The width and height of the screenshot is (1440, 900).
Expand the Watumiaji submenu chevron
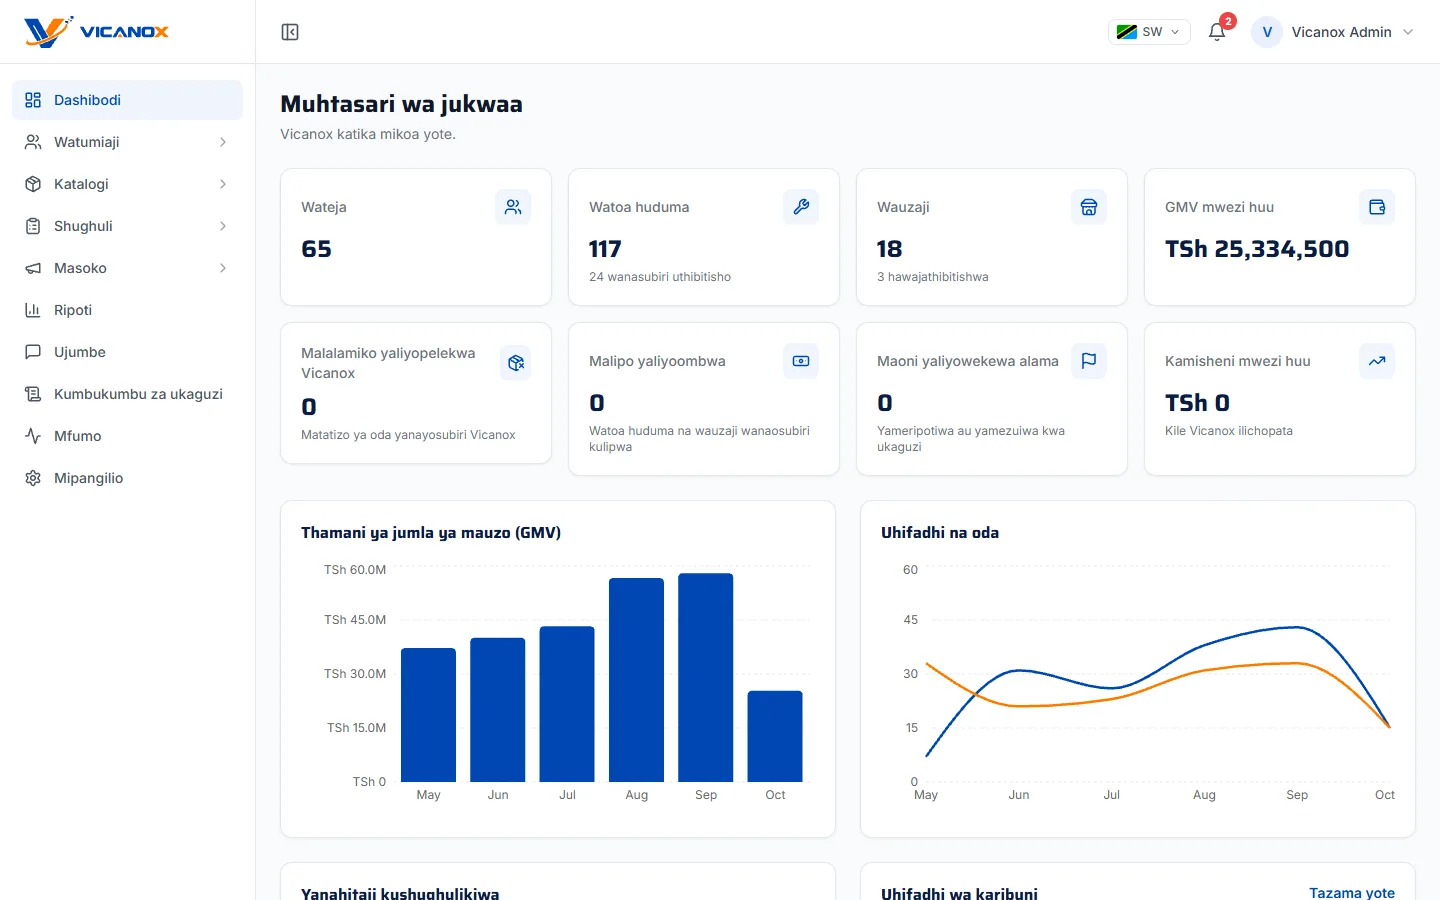tap(223, 142)
